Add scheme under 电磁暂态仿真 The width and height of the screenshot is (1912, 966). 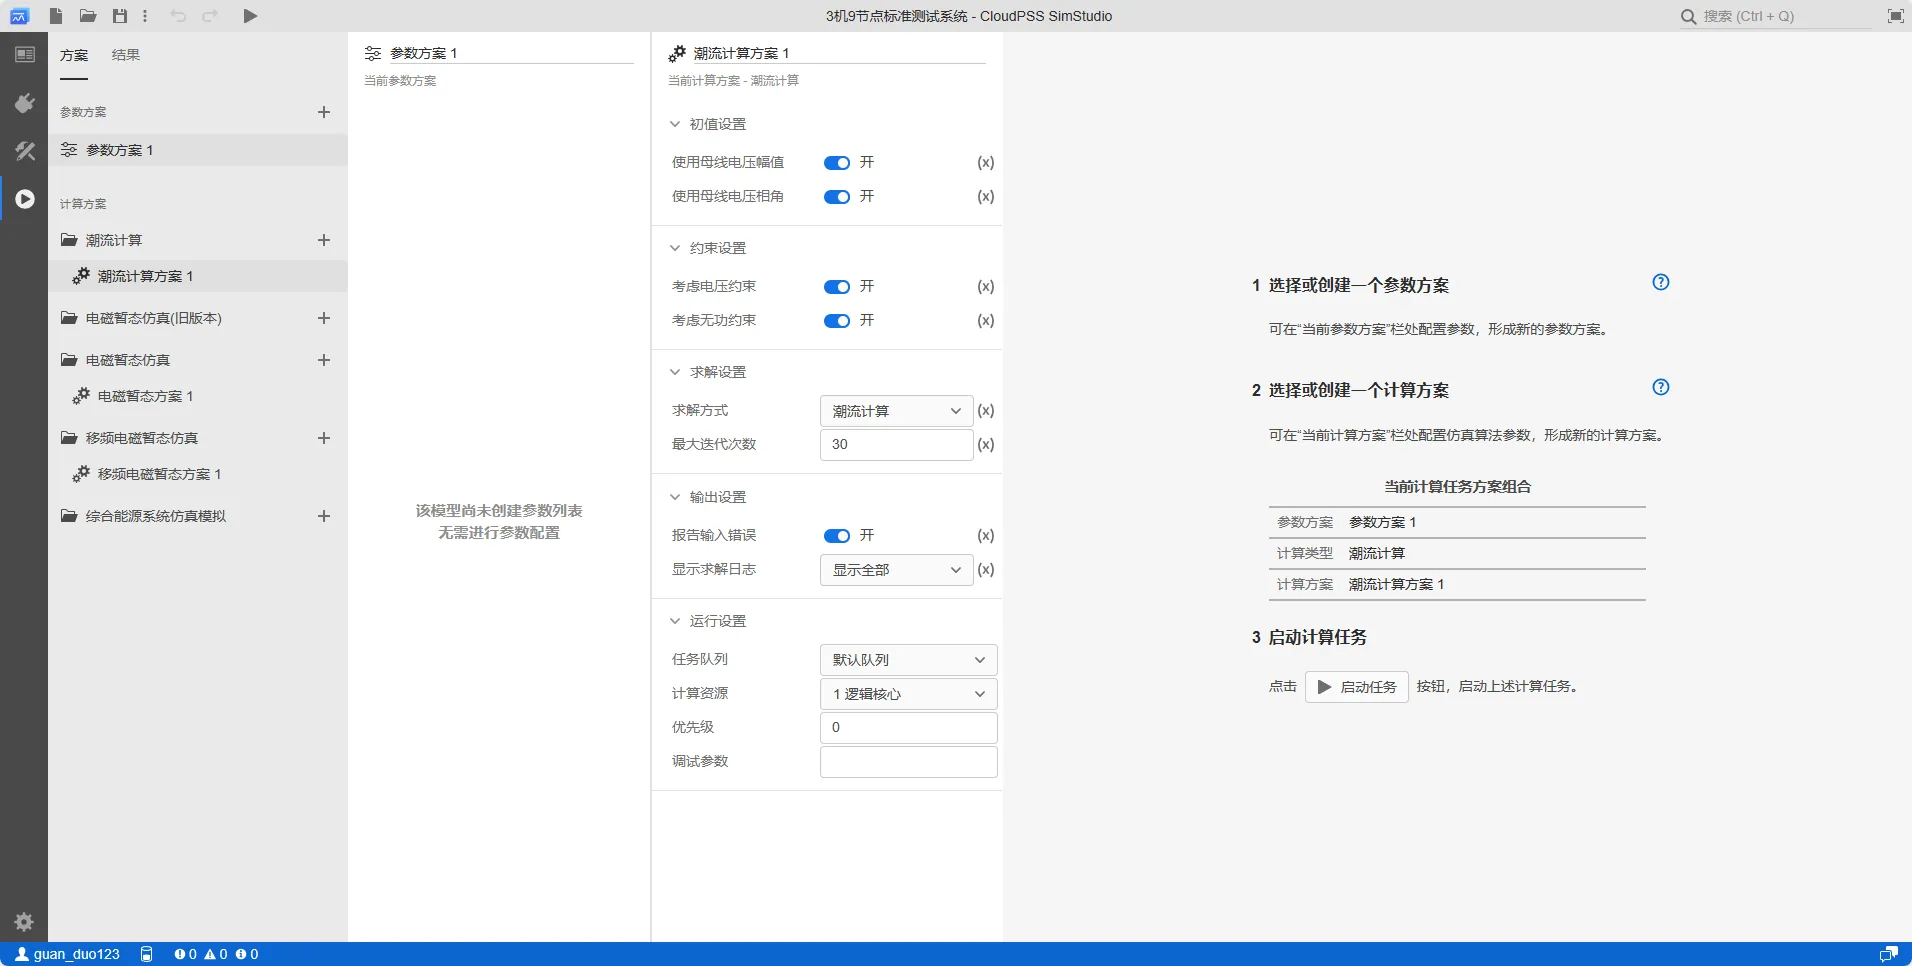[324, 360]
